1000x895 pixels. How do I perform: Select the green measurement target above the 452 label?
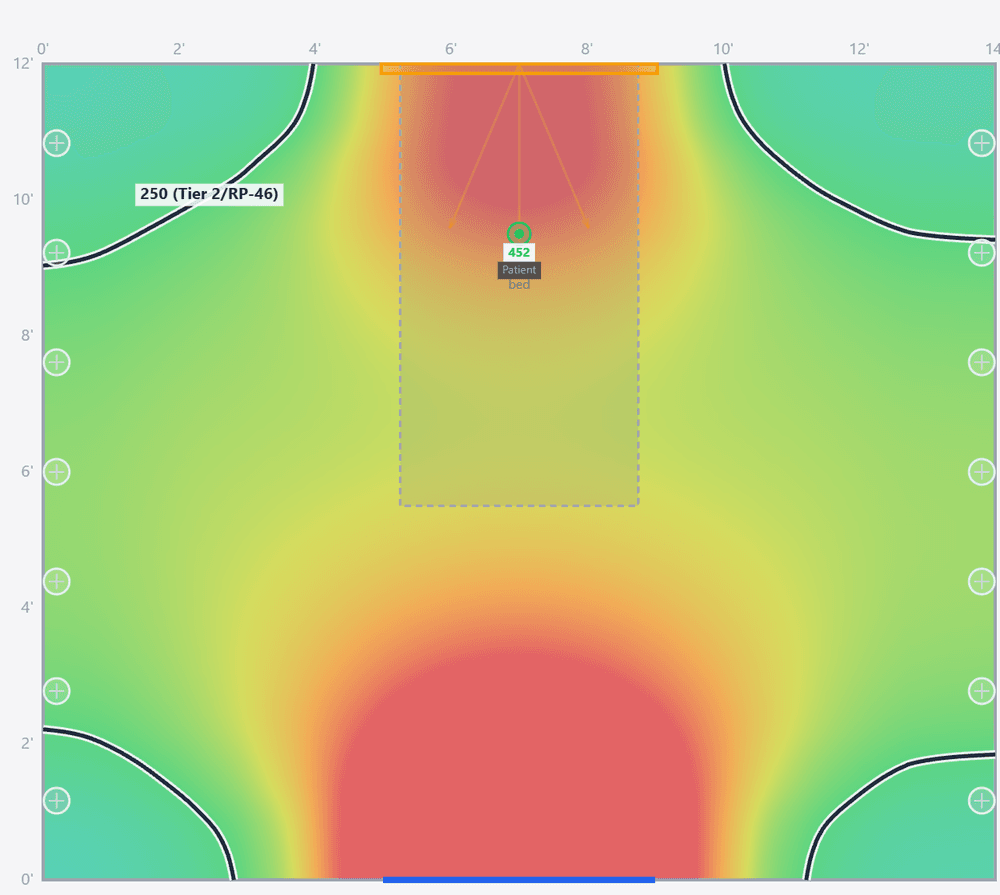point(519,233)
